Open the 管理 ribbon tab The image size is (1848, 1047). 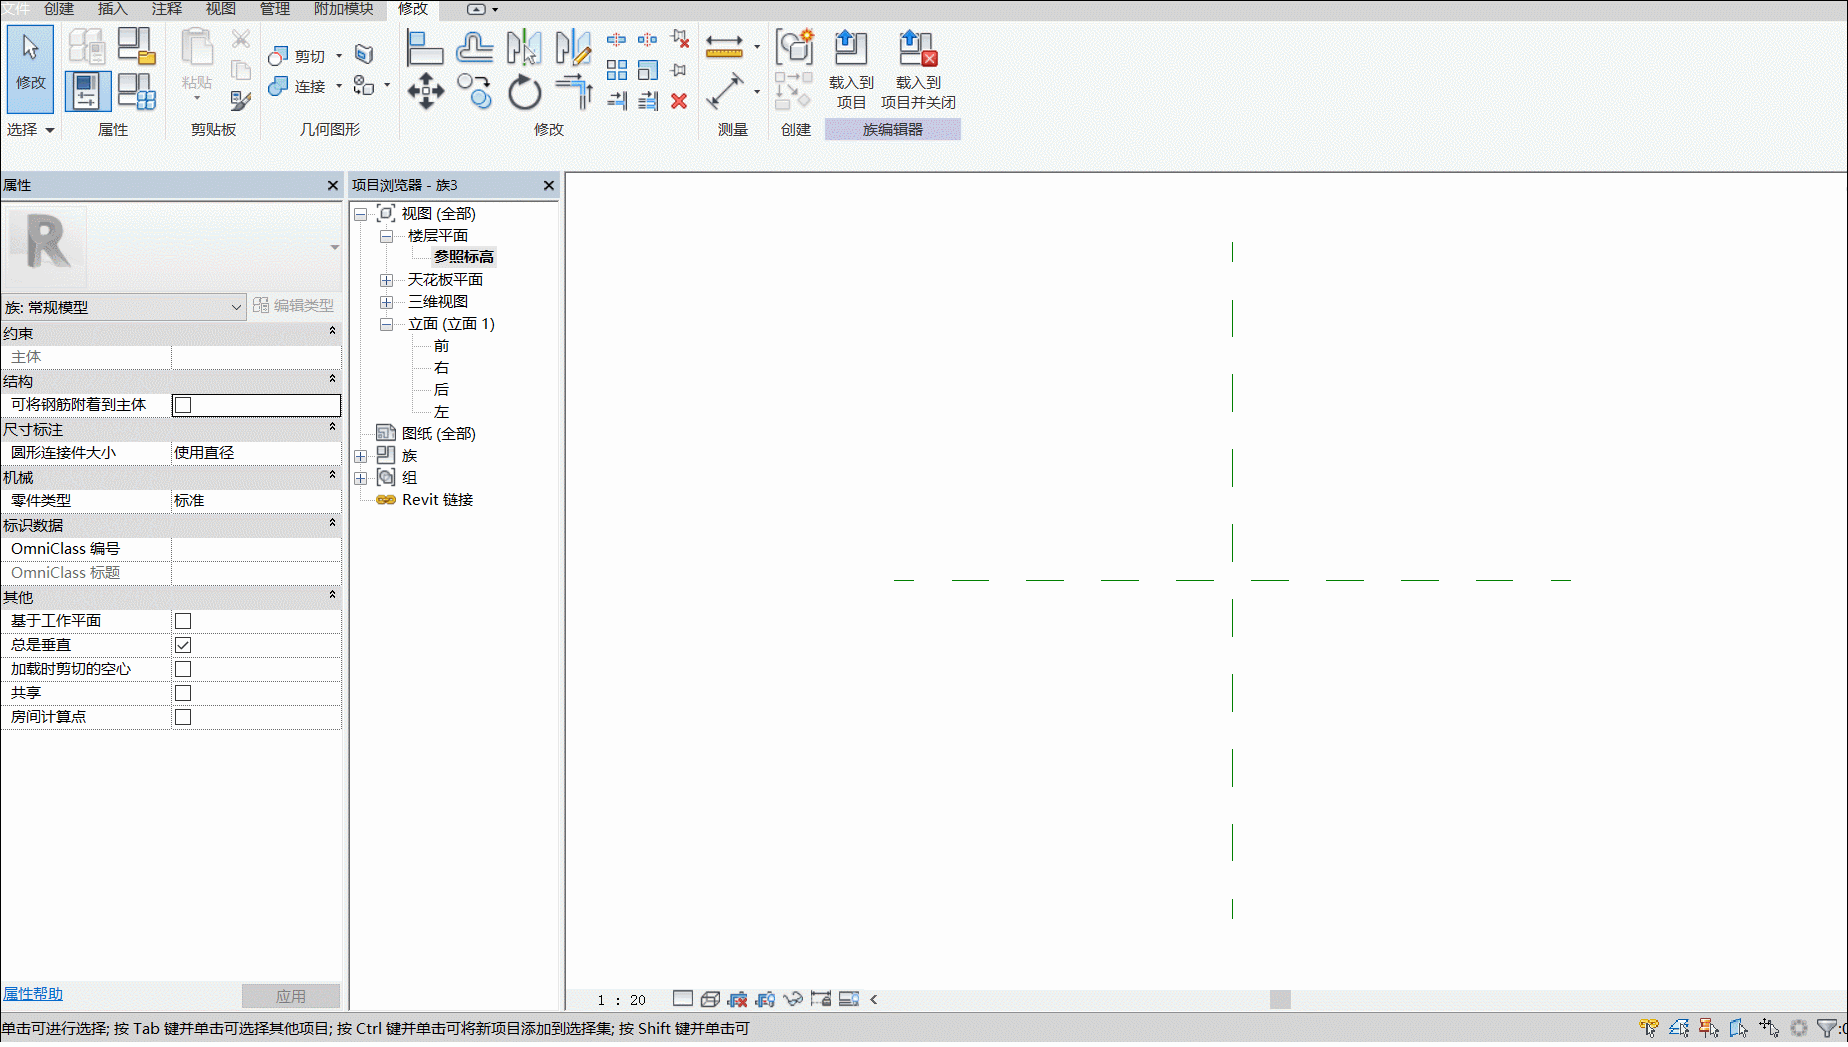[x=275, y=9]
